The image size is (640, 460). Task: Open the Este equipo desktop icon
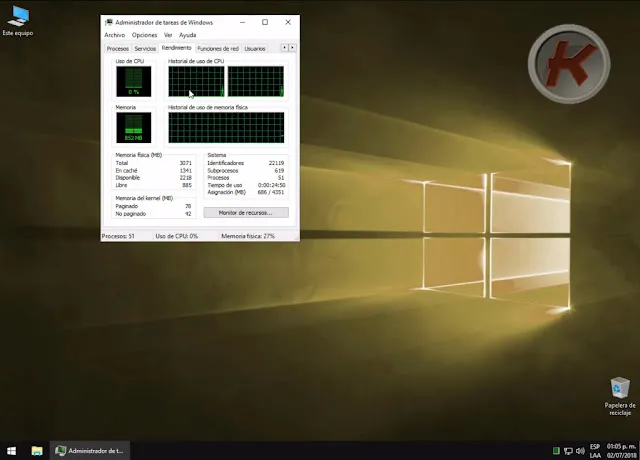click(x=18, y=21)
